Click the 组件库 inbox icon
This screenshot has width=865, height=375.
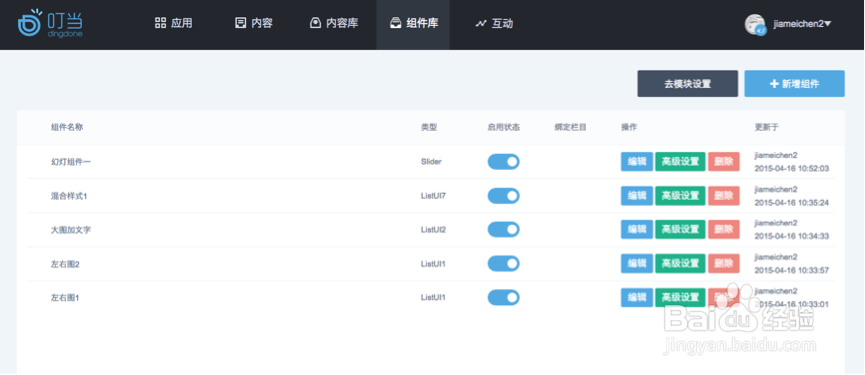click(396, 23)
